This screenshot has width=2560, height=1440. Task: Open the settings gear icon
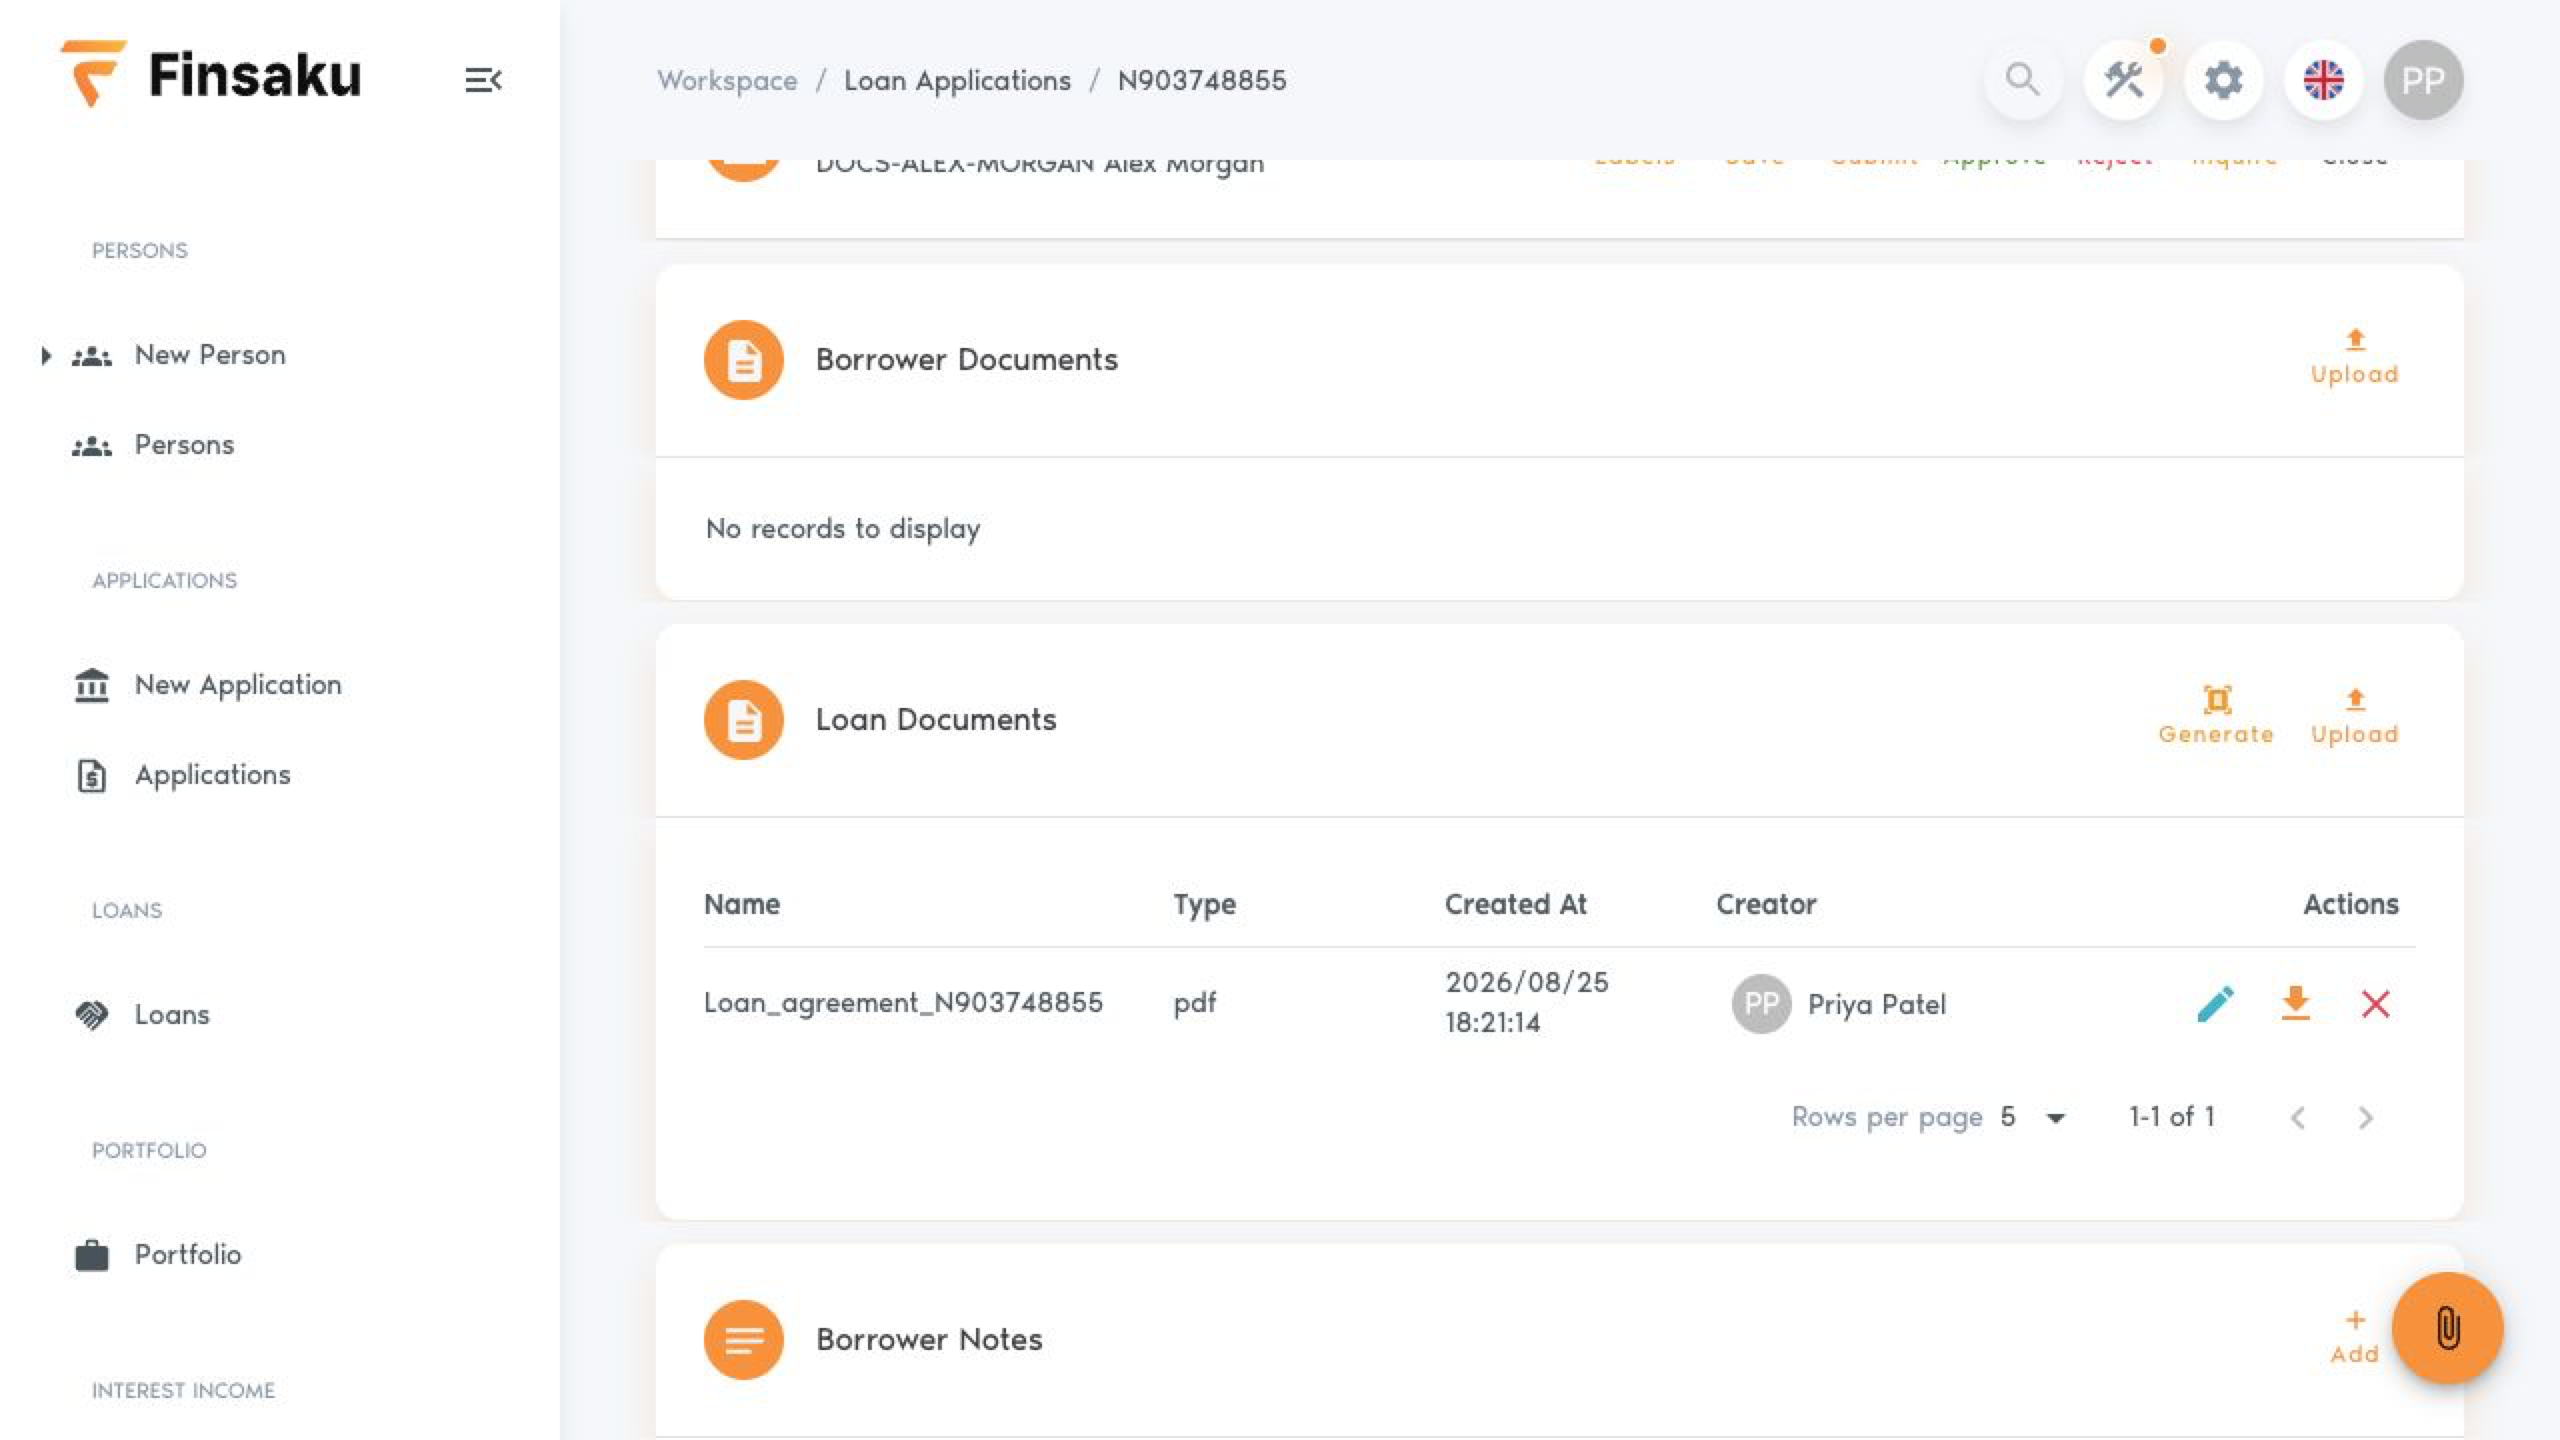(x=2223, y=80)
